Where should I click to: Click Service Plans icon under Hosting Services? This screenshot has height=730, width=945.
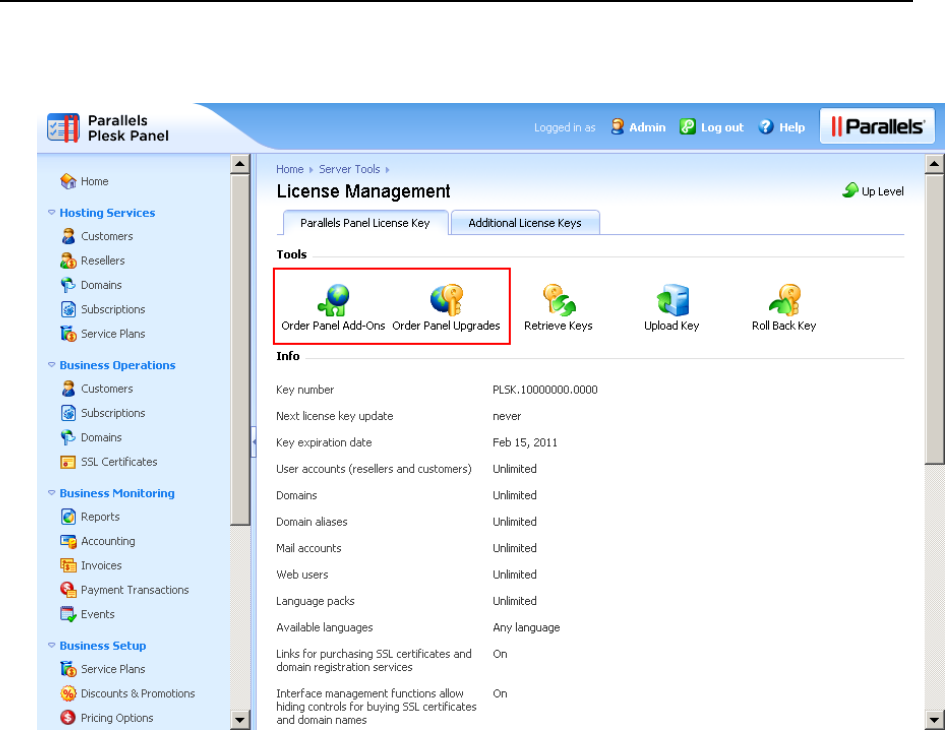[68, 333]
